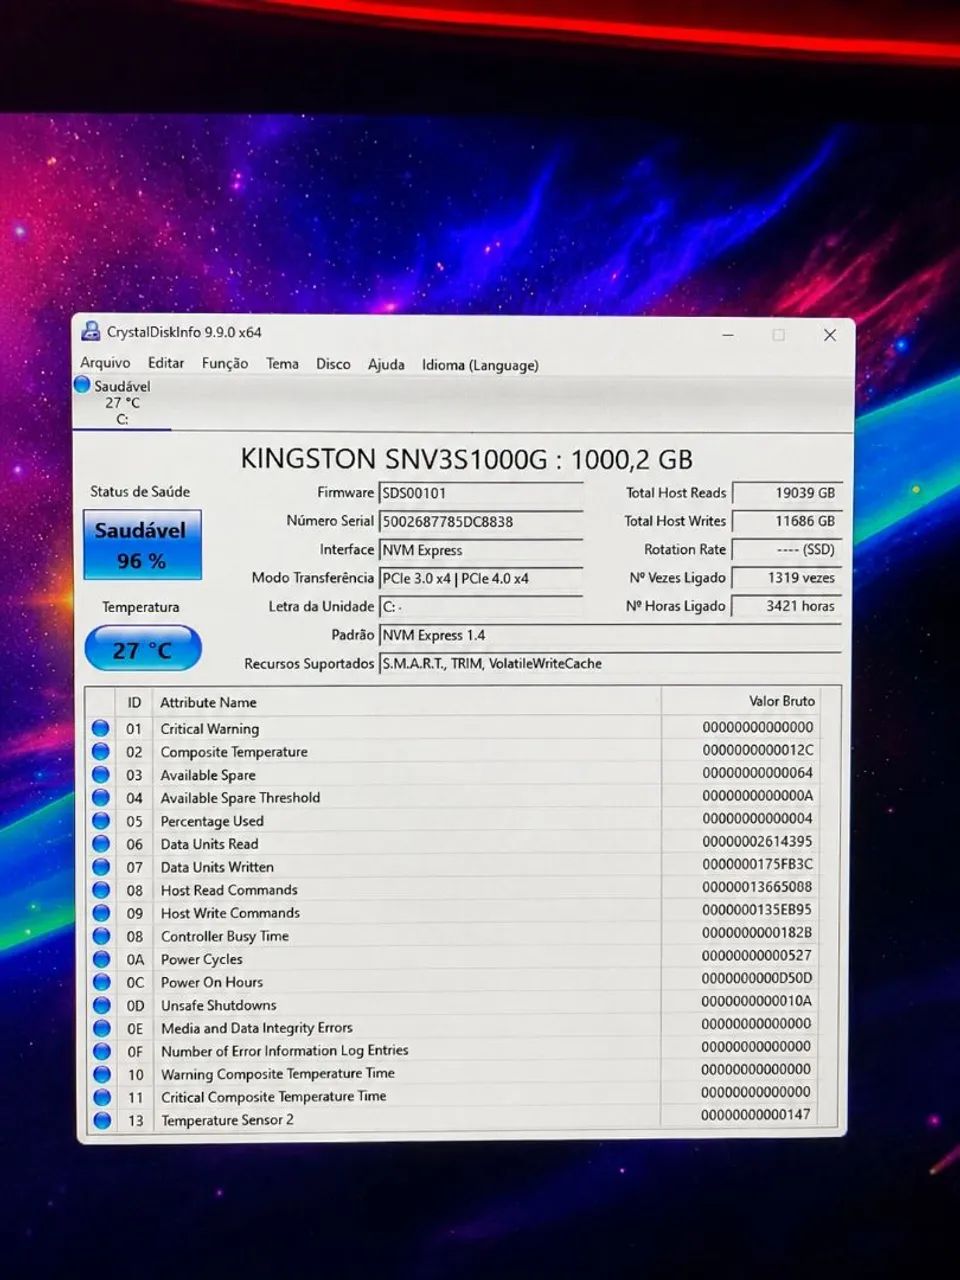This screenshot has height=1280, width=960.
Task: Click raw value 0000000175FB3C of Data Units Written
Action: tap(757, 864)
